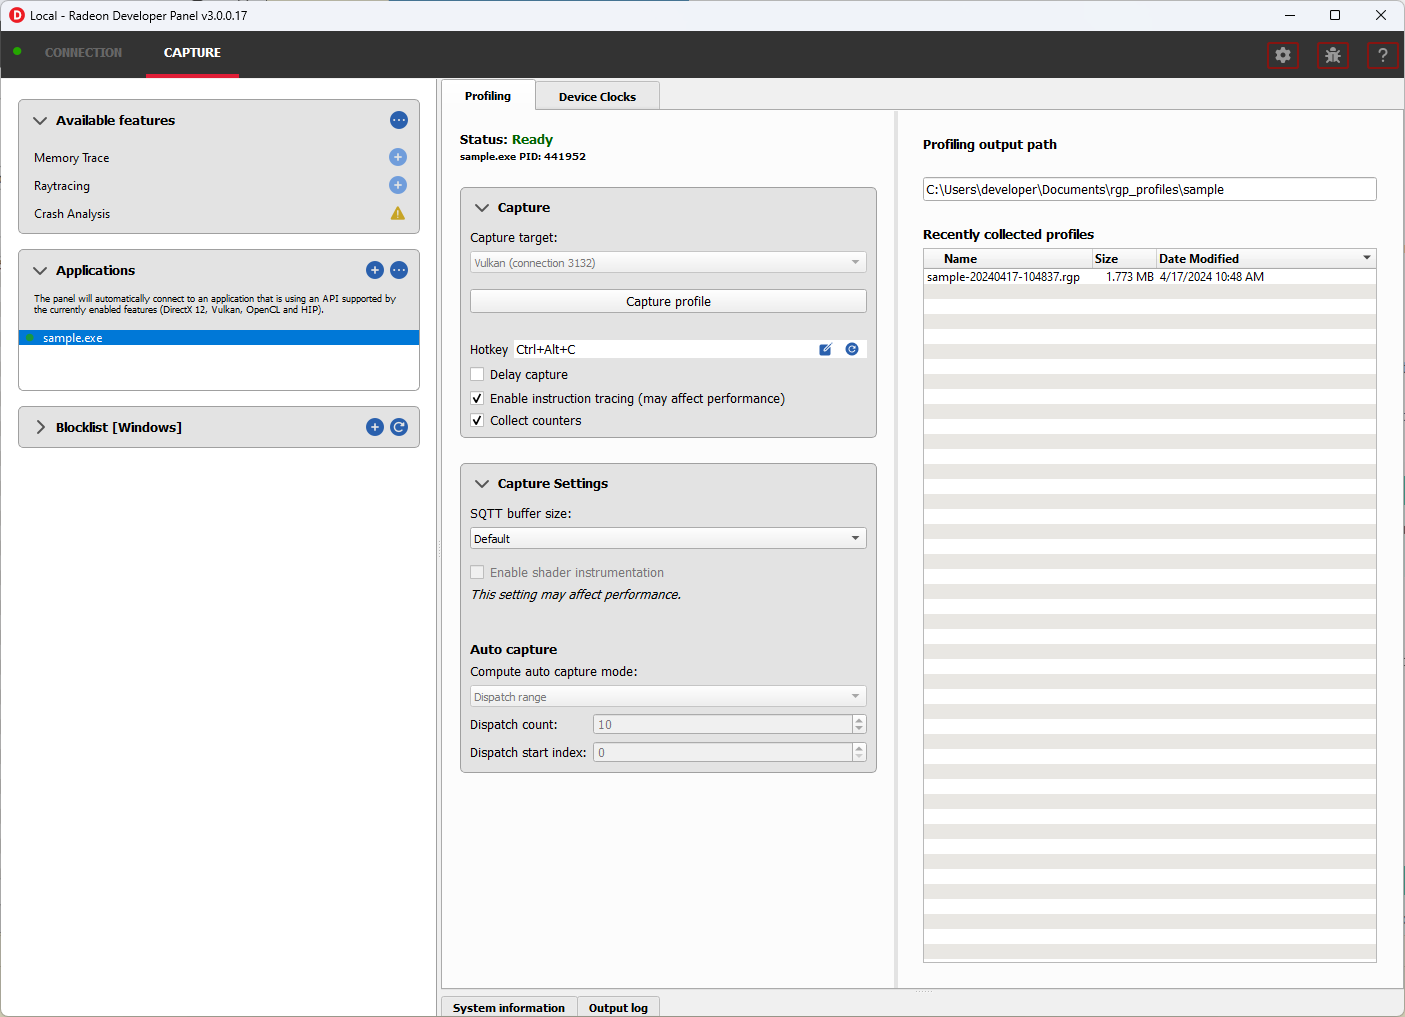Select the Profiling tab
Viewport: 1405px width, 1017px height.
pos(488,96)
